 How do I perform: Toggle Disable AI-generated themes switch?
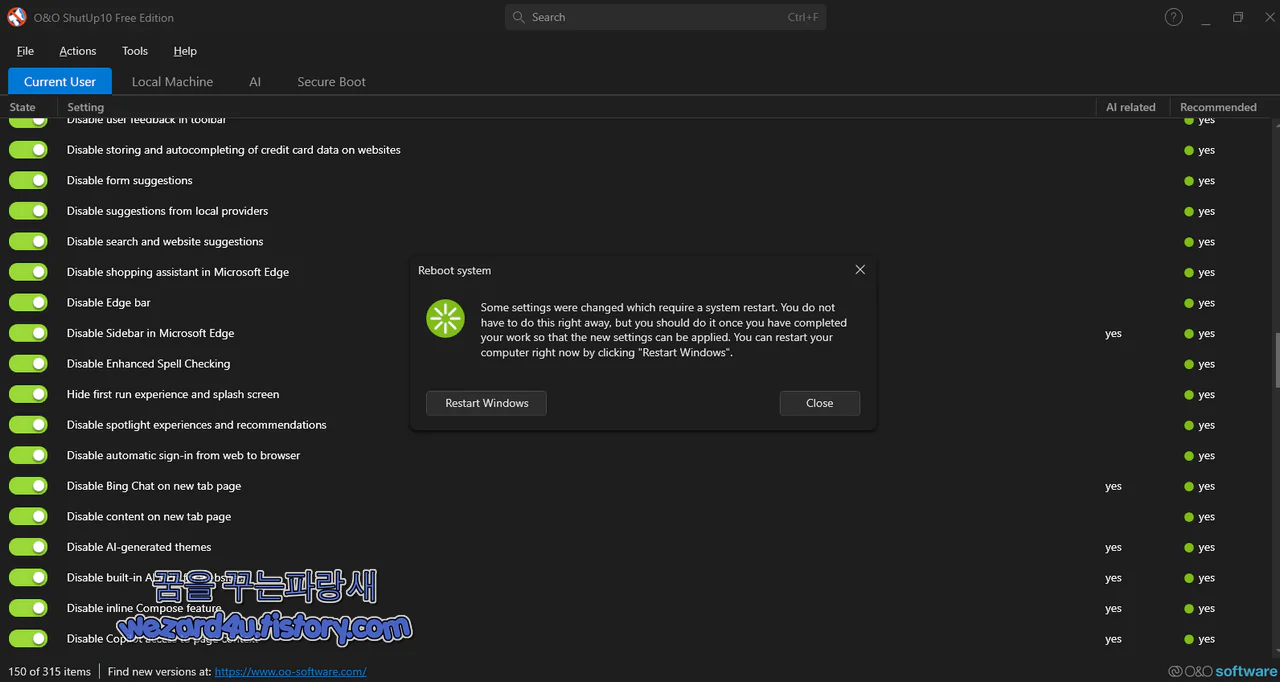pos(28,547)
